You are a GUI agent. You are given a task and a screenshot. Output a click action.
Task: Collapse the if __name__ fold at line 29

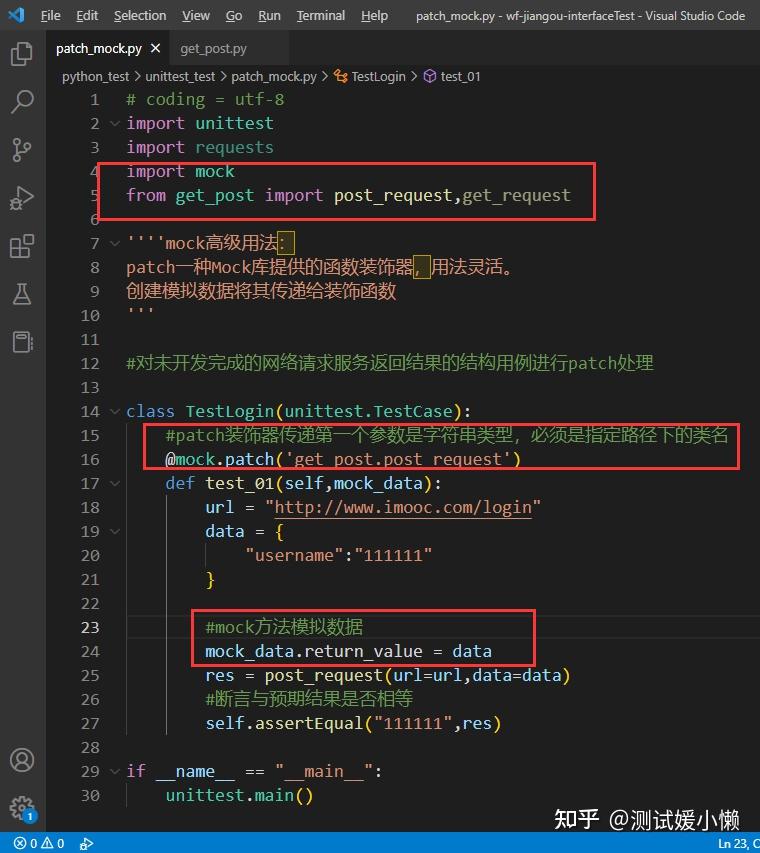click(x=115, y=771)
